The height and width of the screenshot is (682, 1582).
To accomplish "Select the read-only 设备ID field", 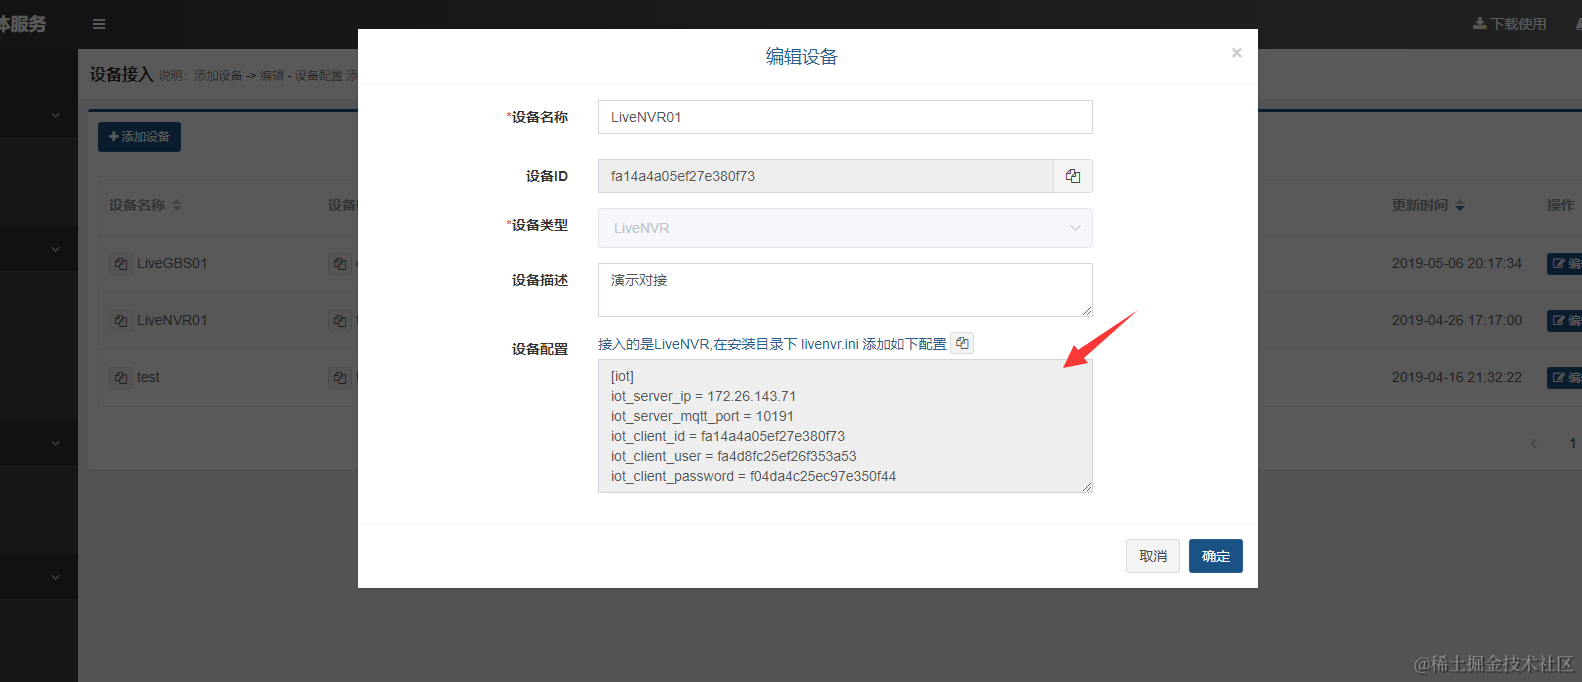I will coord(826,176).
